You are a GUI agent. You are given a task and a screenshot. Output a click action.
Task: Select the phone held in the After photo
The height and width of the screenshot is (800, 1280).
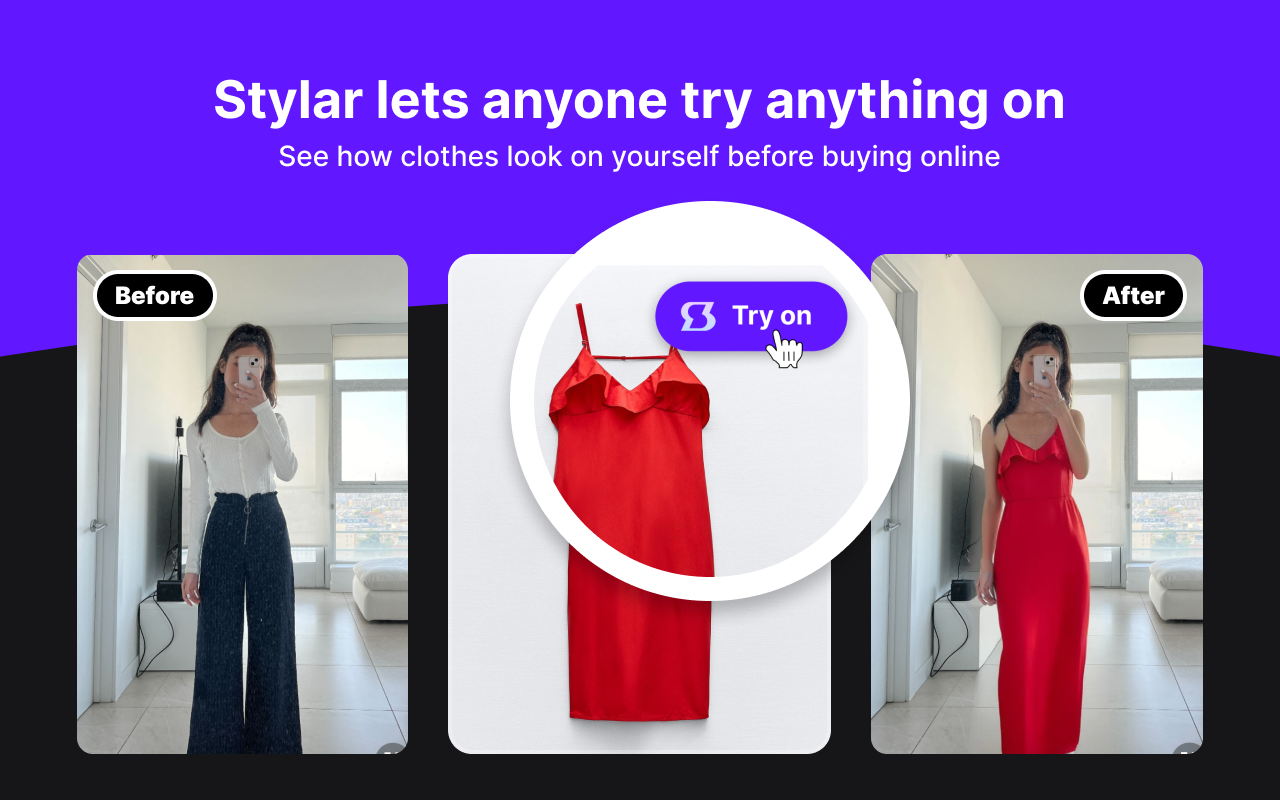1045,371
